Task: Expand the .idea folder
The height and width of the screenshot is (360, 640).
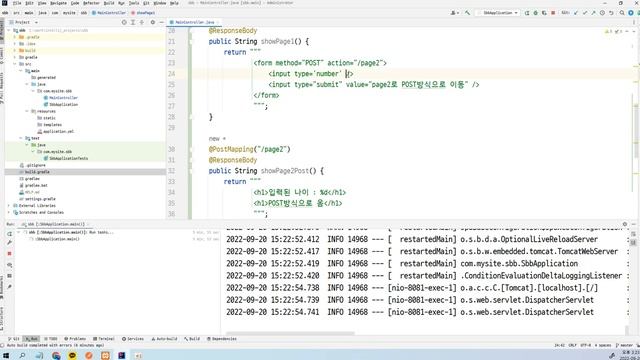Action: [15, 44]
